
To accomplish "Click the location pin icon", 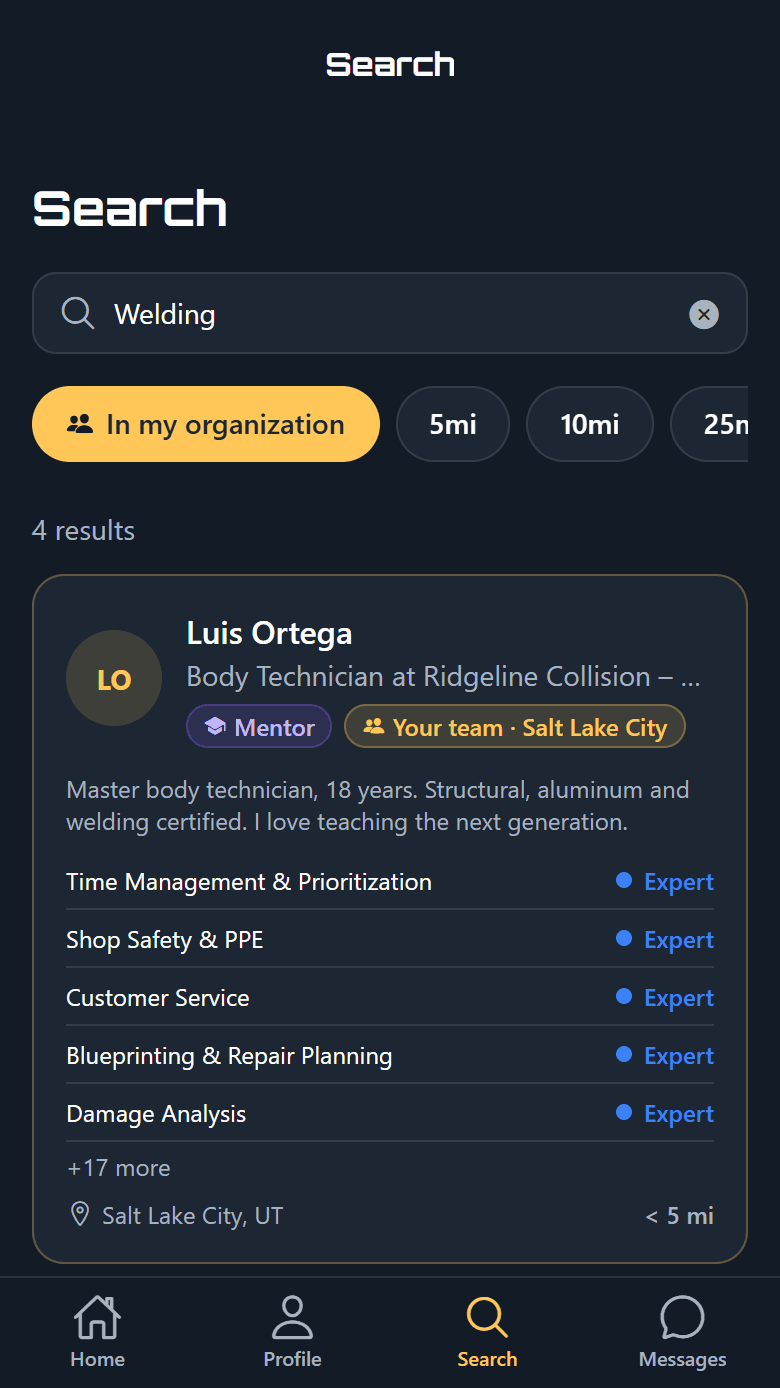I will click(79, 1215).
